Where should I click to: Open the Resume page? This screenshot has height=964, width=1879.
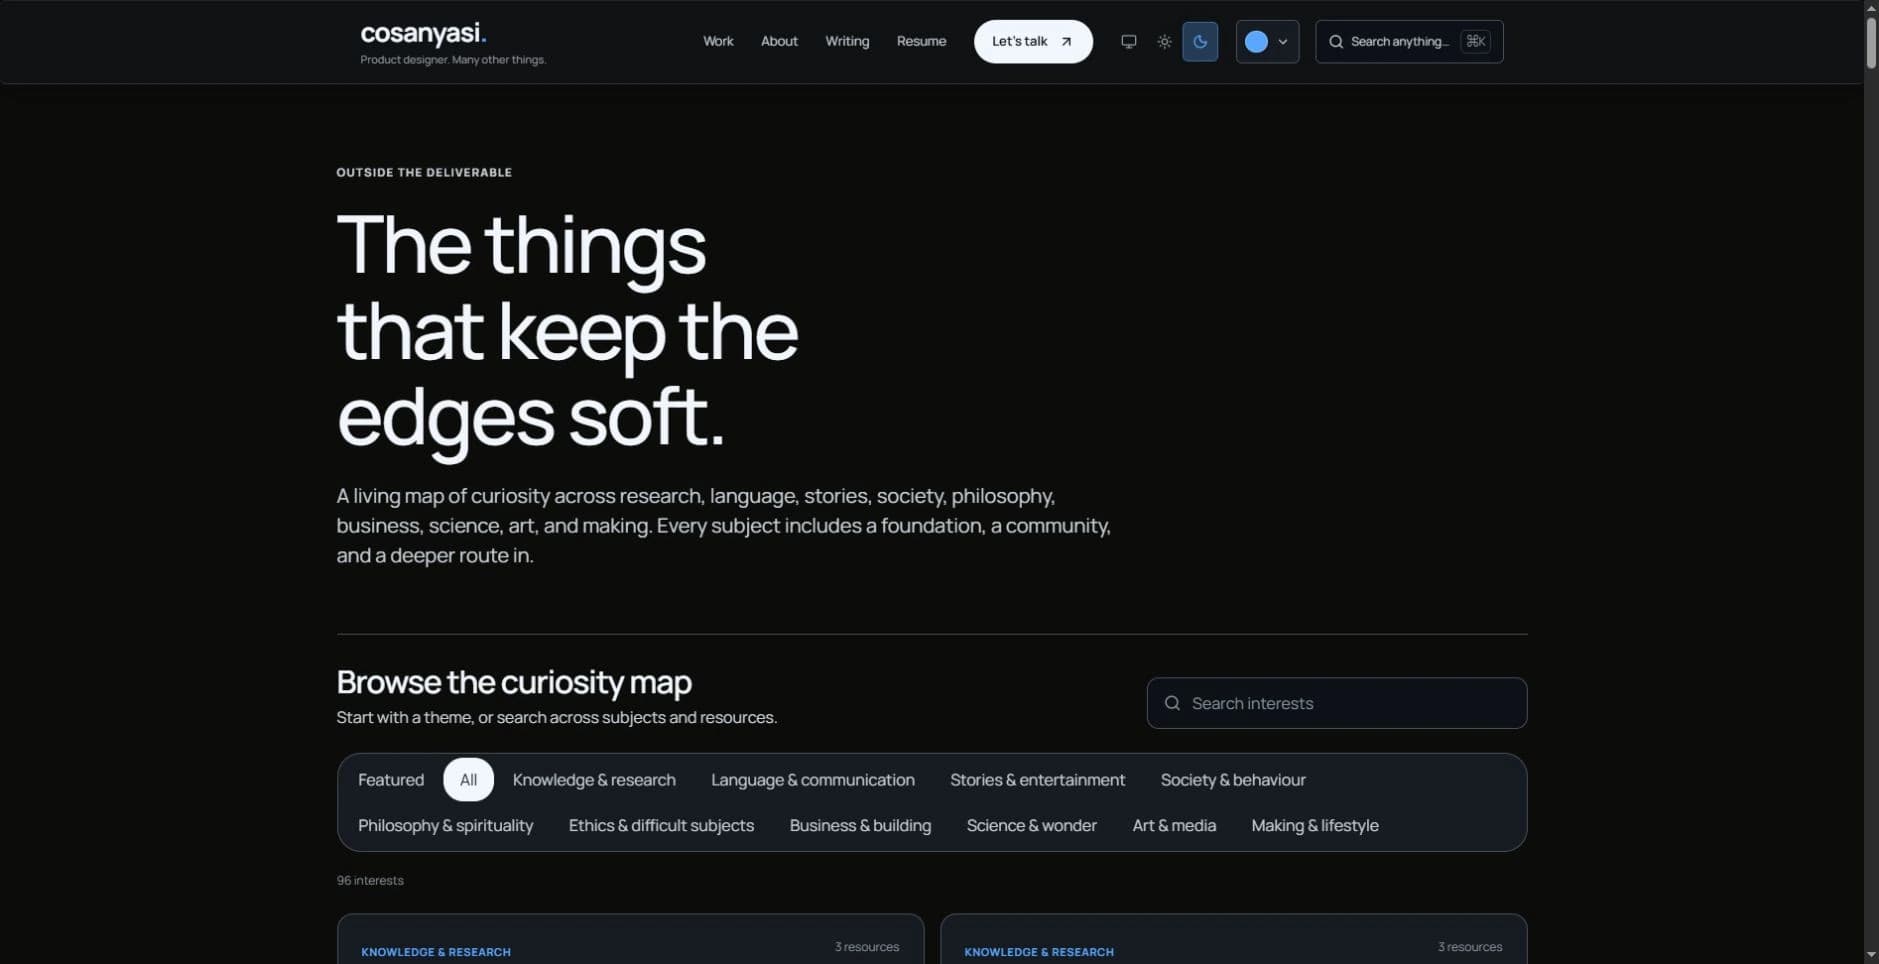pos(921,41)
